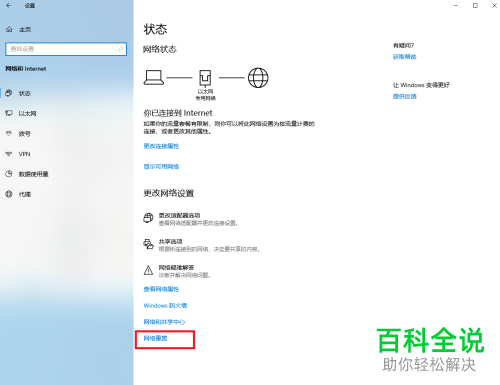Open the 提供反馈 link

405,96
